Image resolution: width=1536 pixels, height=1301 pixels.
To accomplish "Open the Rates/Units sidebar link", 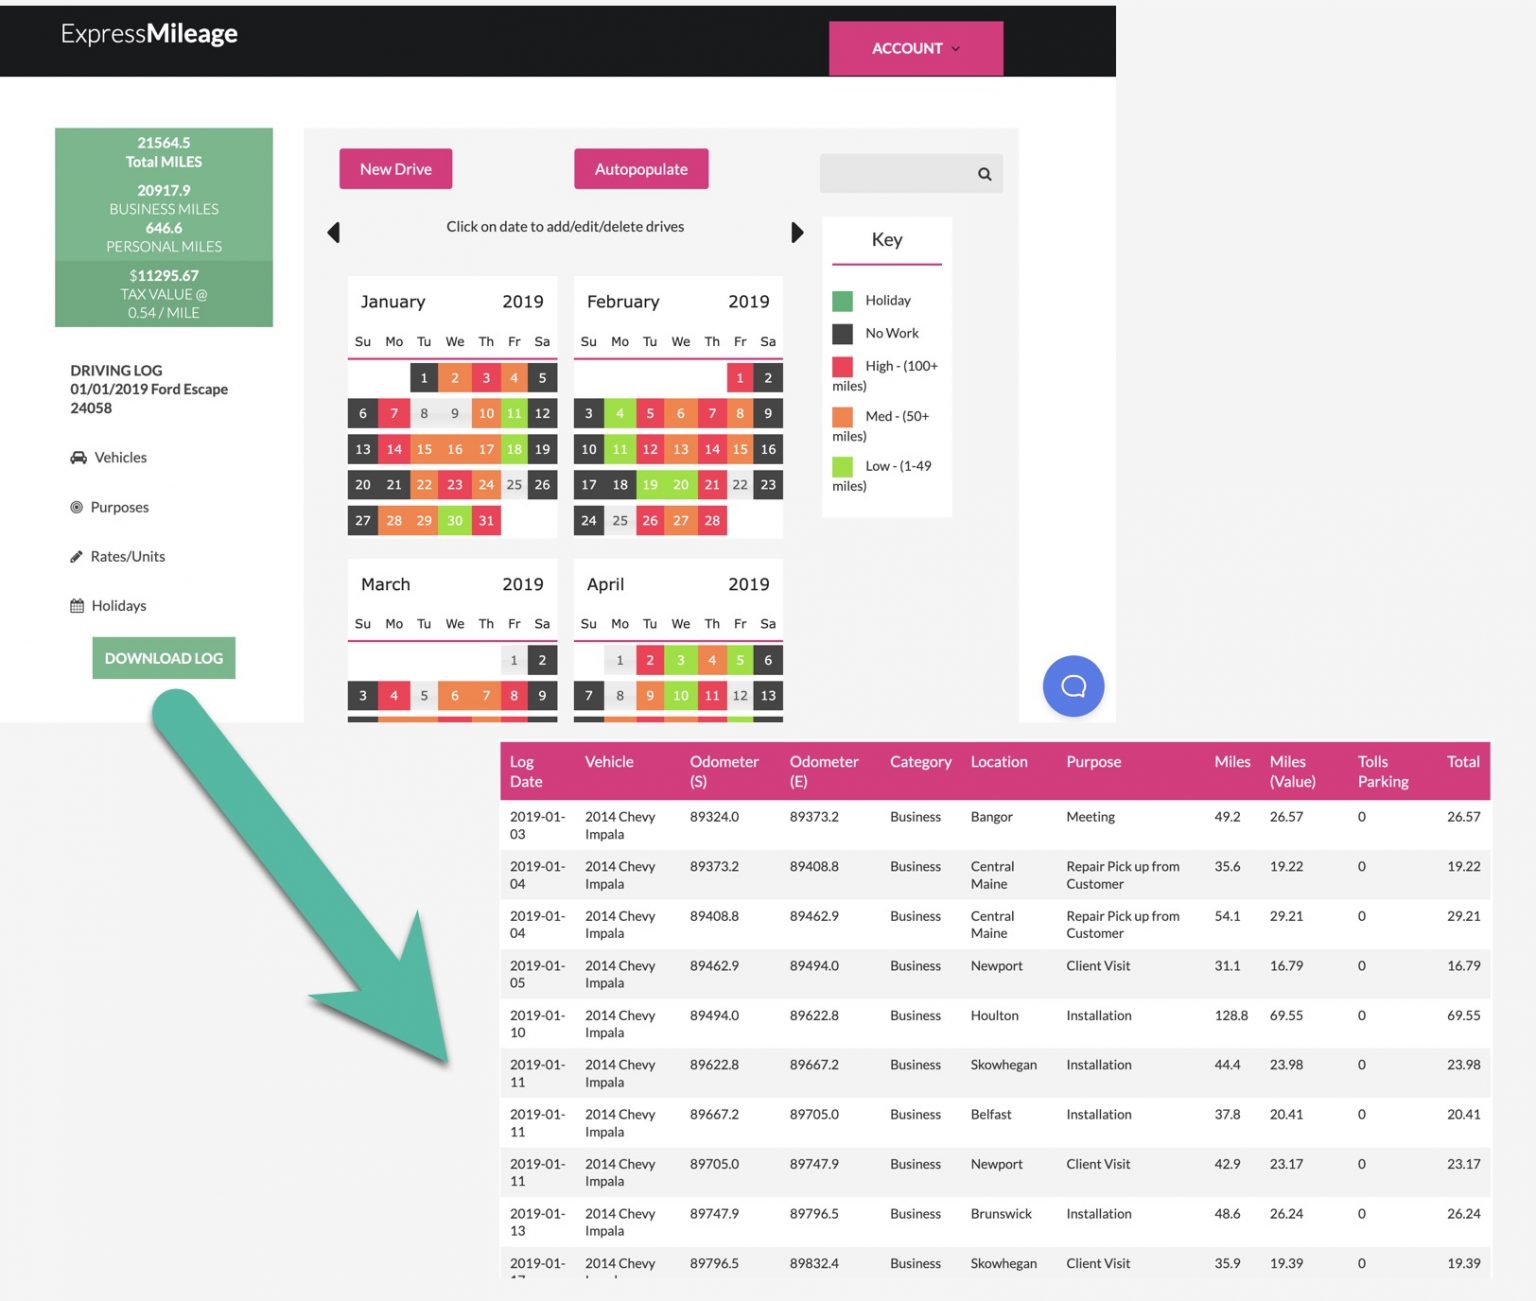I will click(128, 557).
